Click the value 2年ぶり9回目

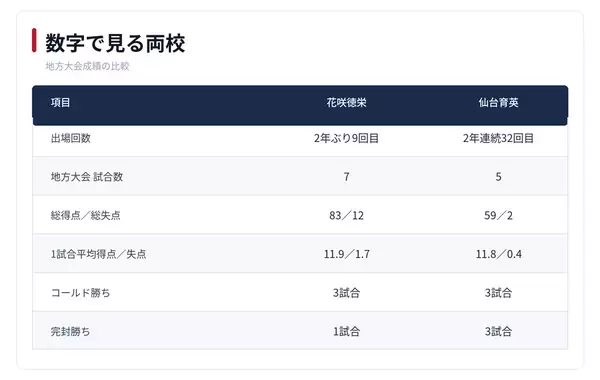point(346,138)
